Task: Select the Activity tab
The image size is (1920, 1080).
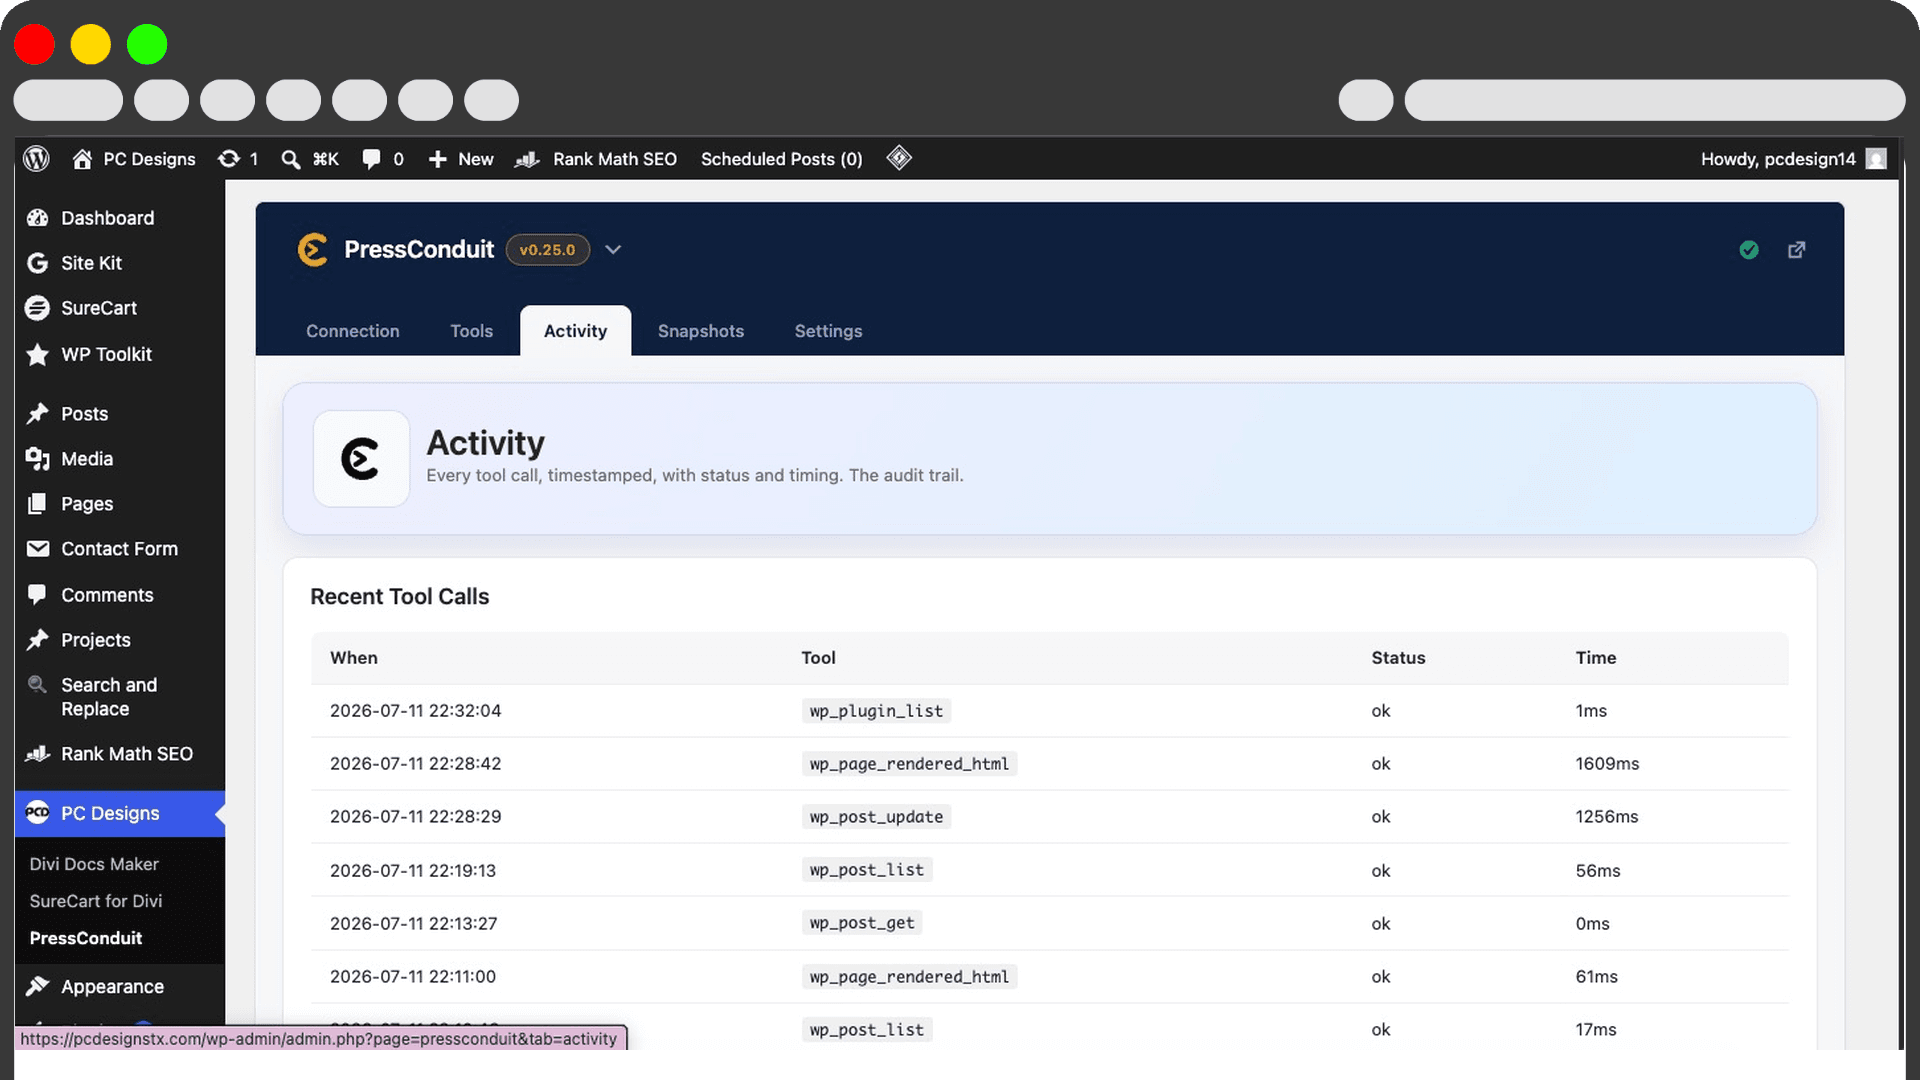Action: tap(576, 331)
